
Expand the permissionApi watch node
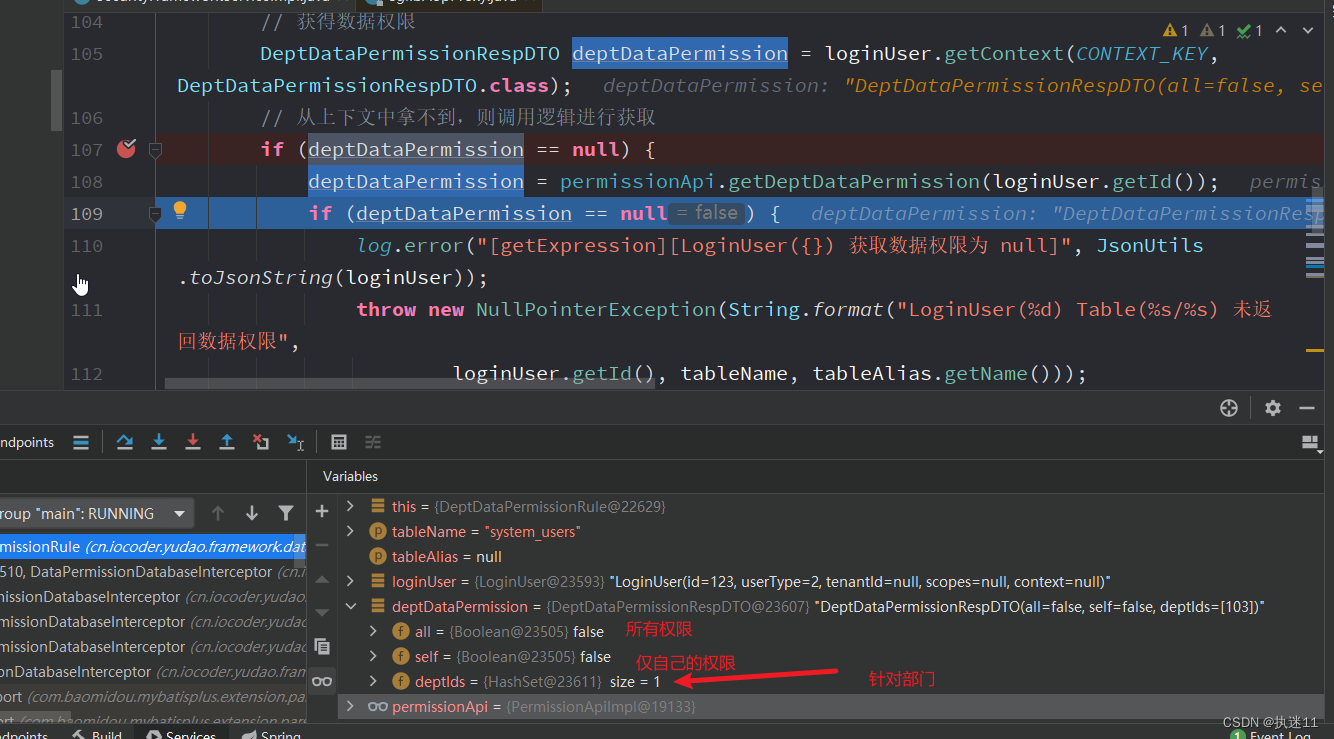pos(350,706)
